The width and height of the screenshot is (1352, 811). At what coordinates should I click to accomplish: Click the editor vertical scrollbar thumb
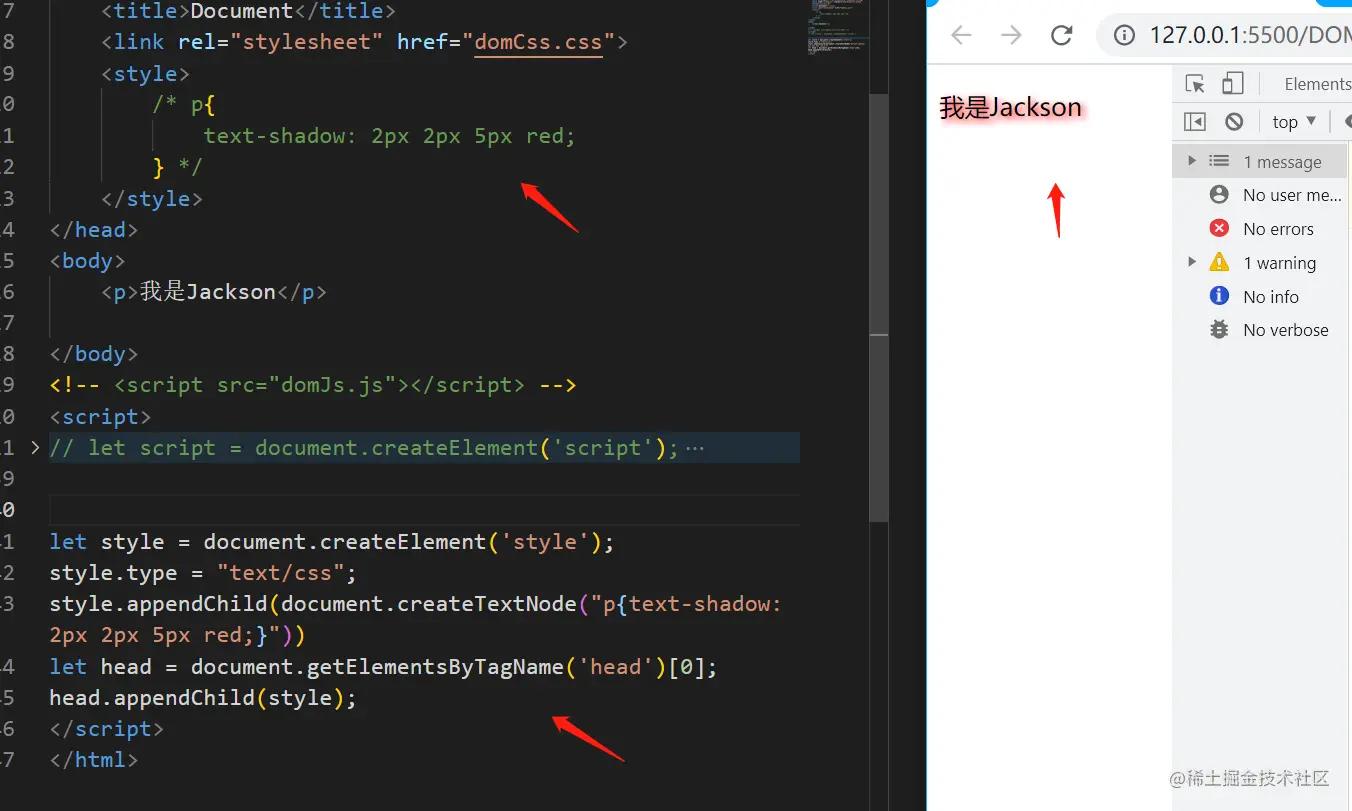(879, 308)
